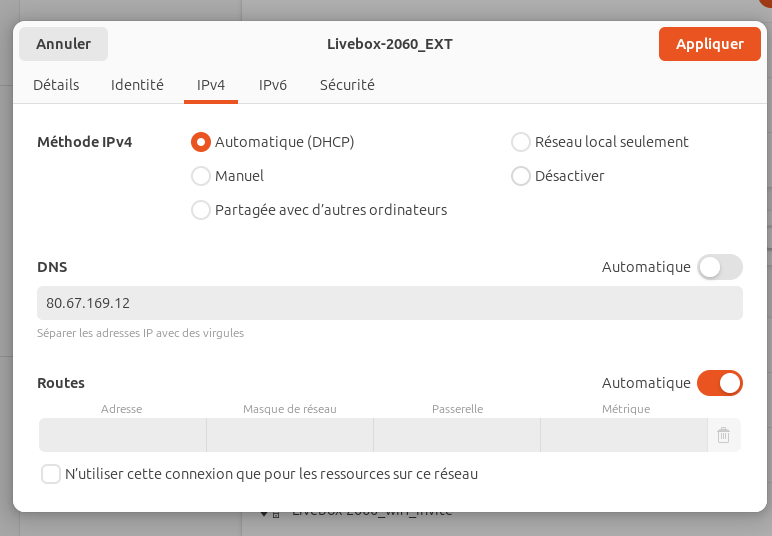This screenshot has height=536, width=772.
Task: Turn off the Routes Automatique switch
Action: pos(720,383)
